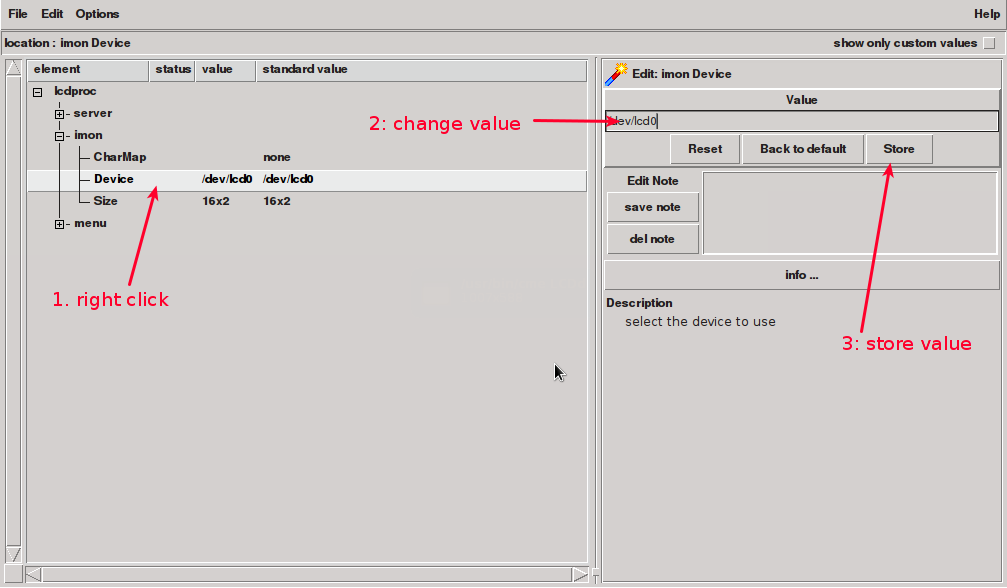Open the info ... button
The width and height of the screenshot is (1007, 588).
pyautogui.click(x=801, y=275)
